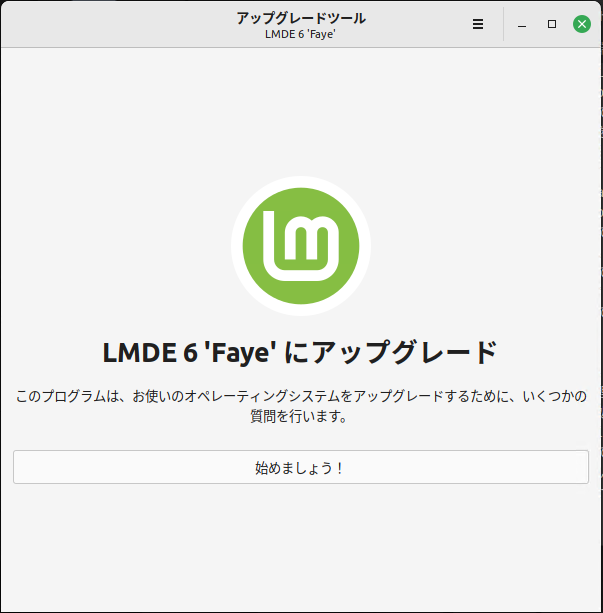Click the アップグレードツール window title

[301, 18]
